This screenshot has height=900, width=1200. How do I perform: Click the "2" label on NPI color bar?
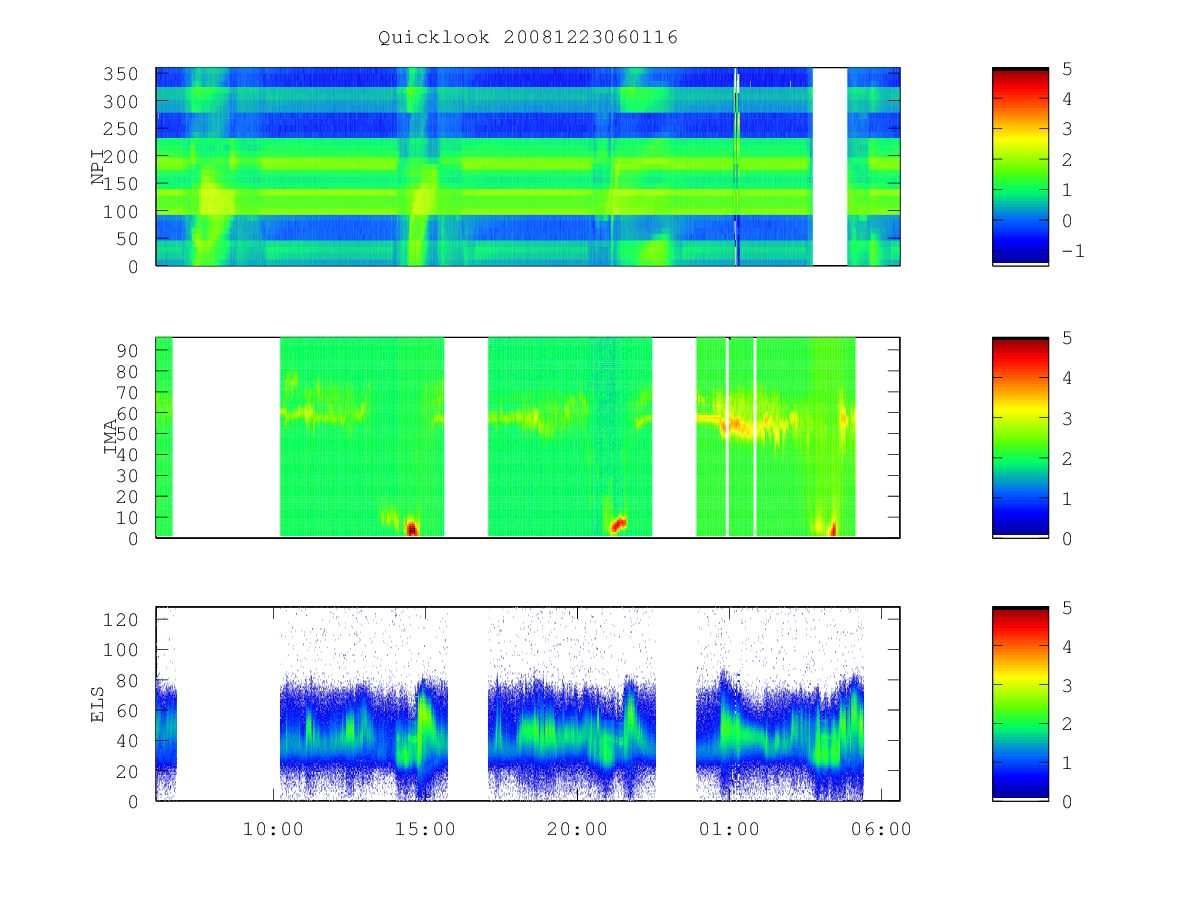[x=1066, y=160]
